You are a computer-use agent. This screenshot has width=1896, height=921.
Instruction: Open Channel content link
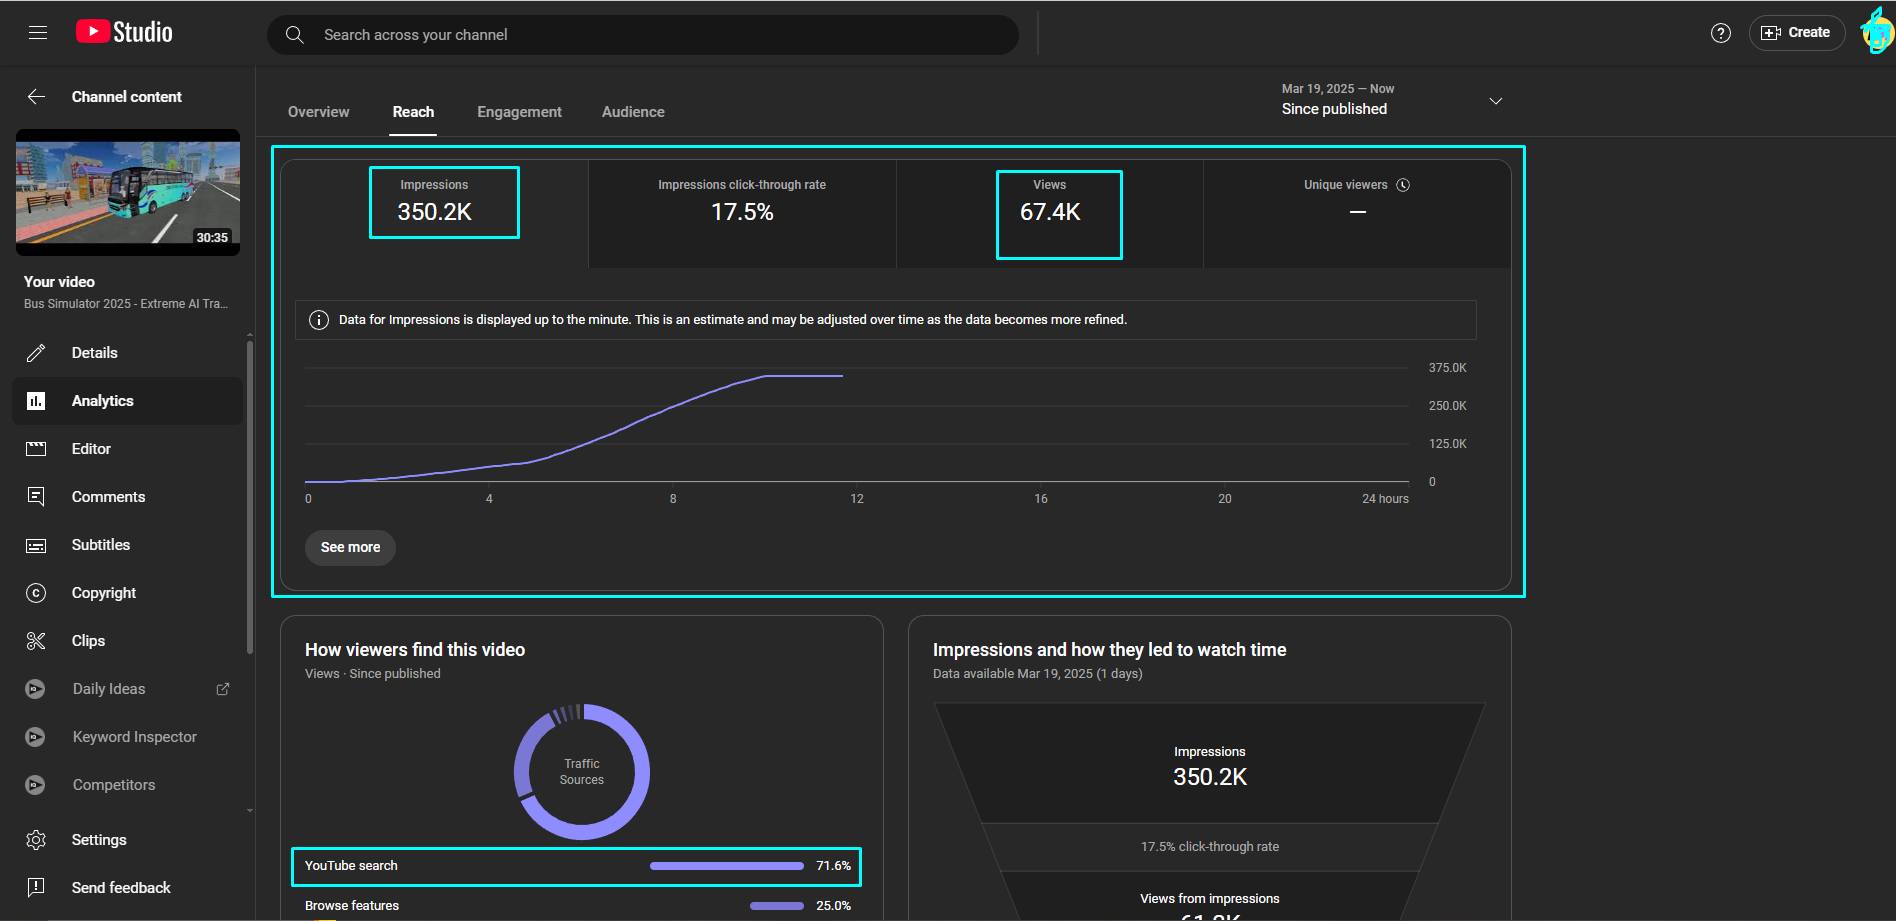[x=127, y=97]
